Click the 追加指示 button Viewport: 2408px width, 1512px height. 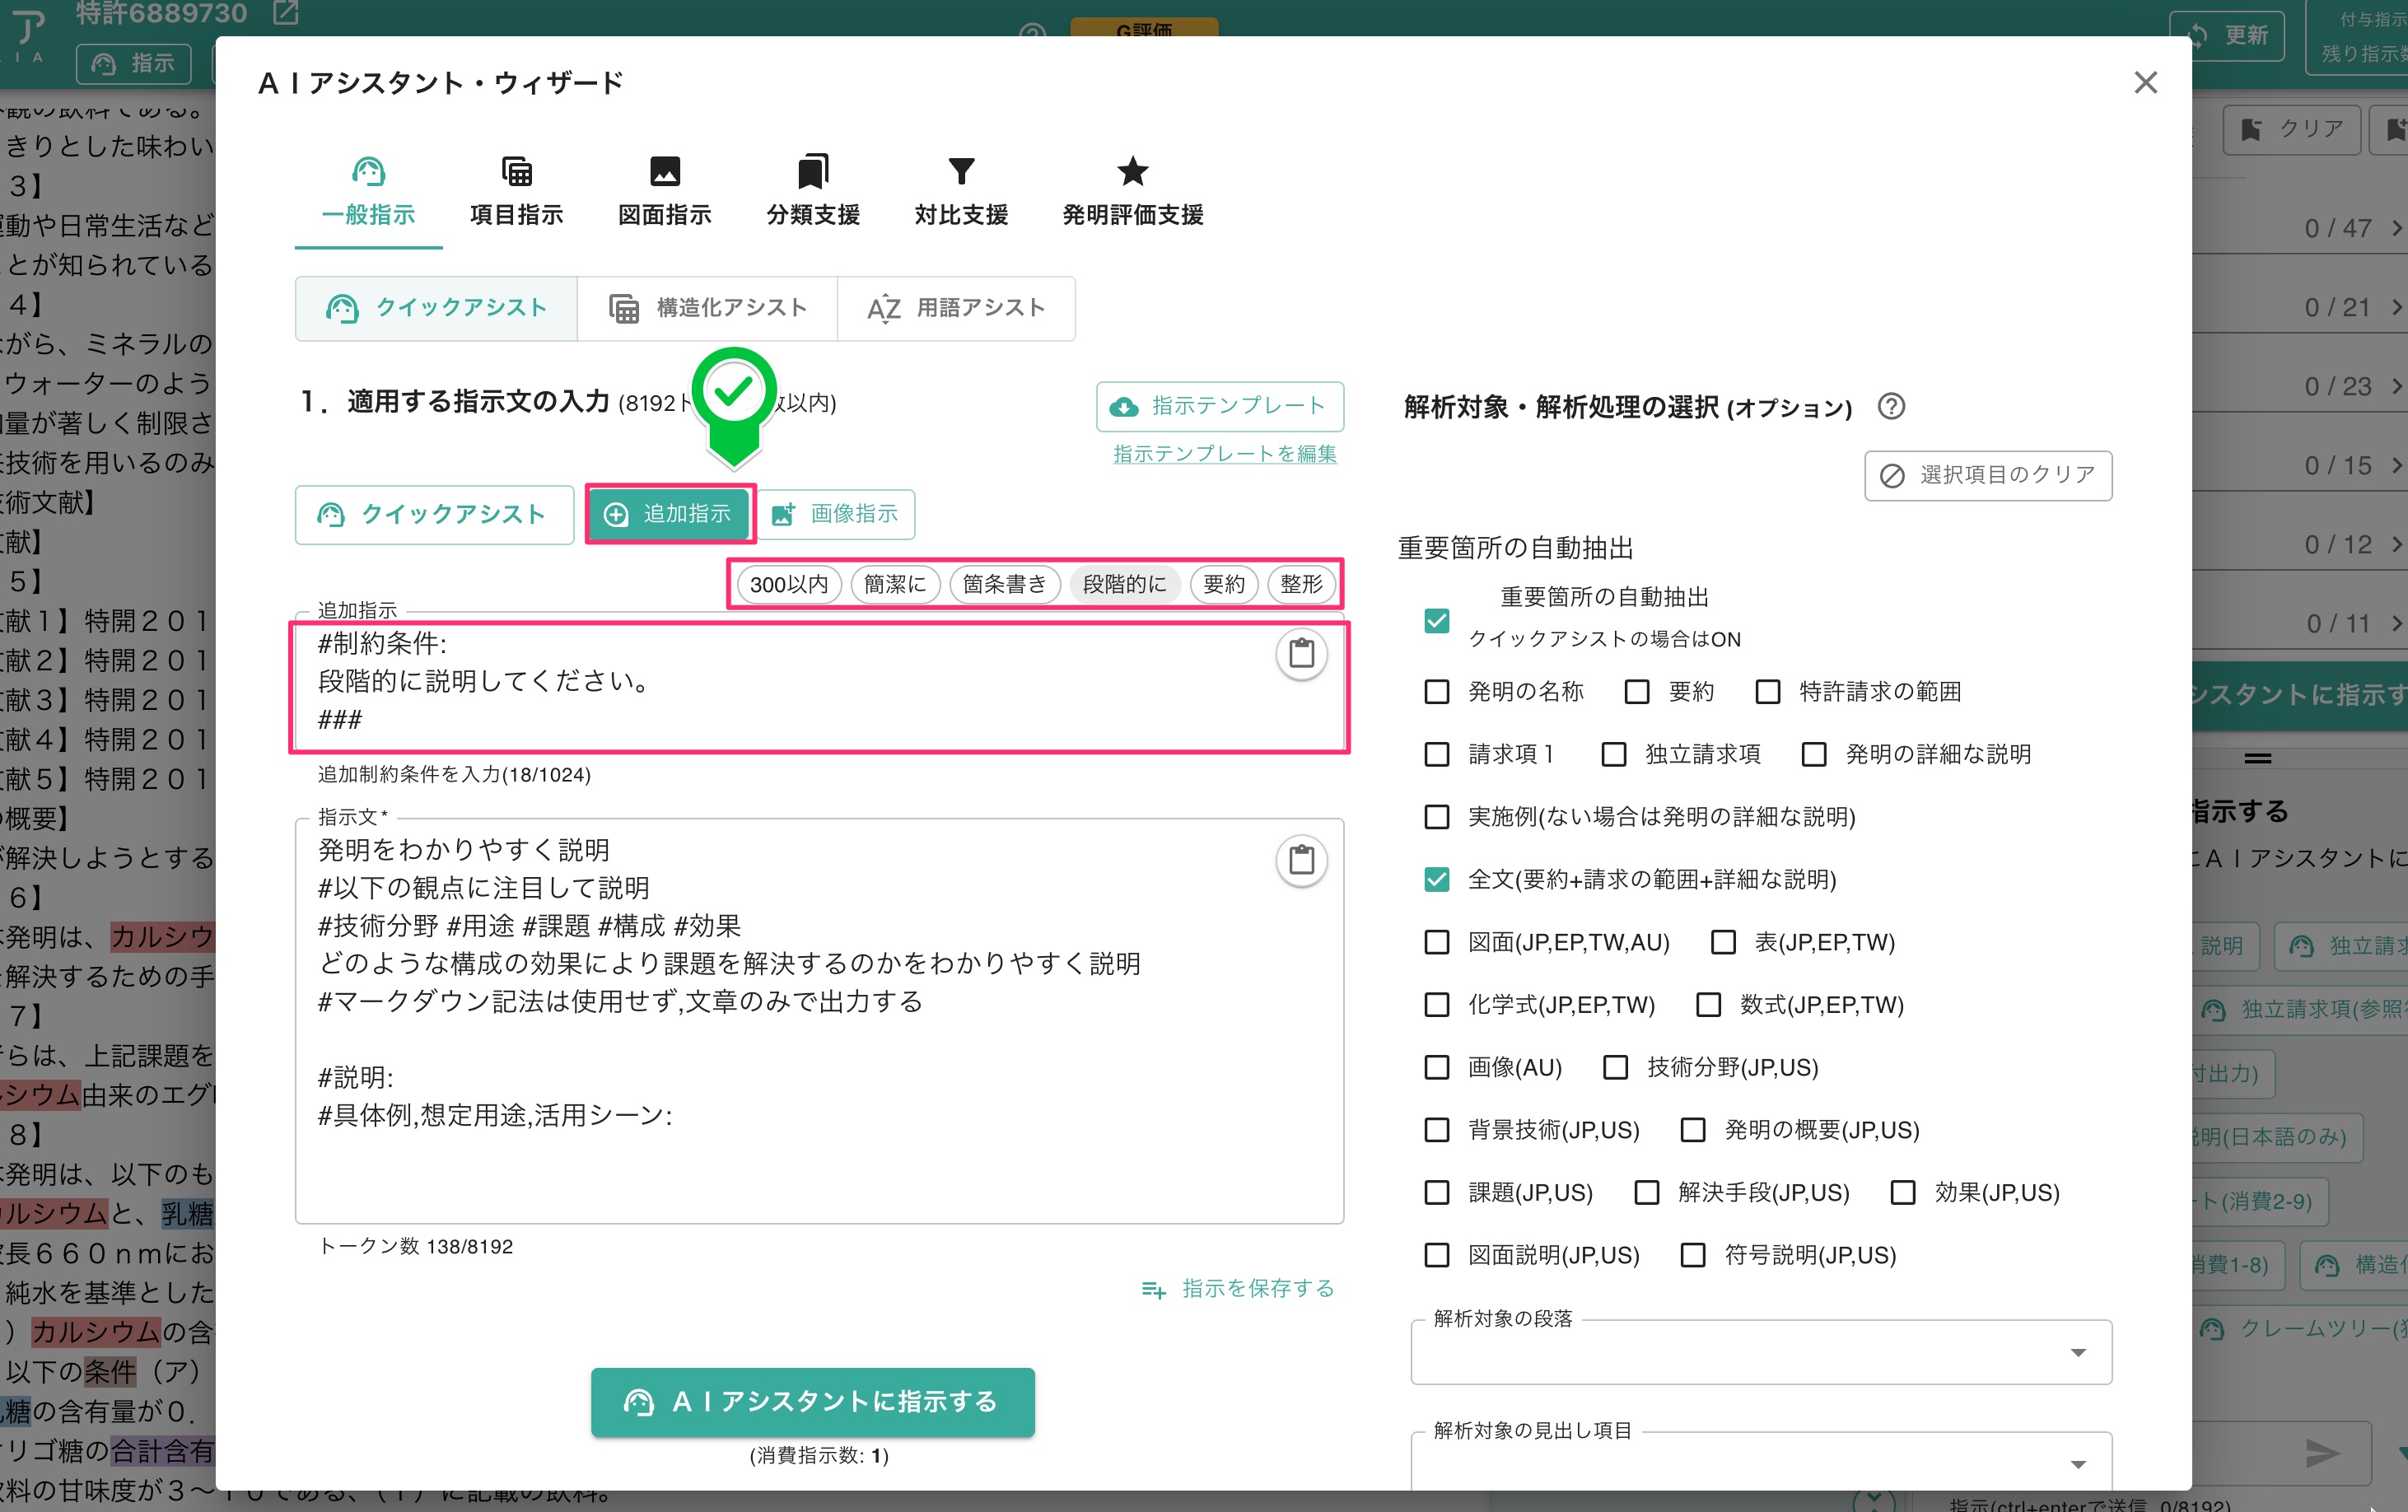click(670, 514)
